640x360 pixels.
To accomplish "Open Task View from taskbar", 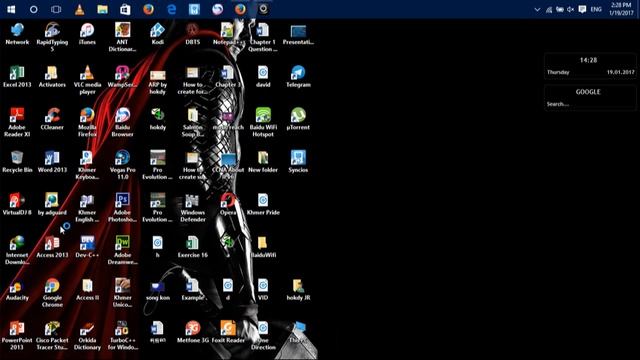I will point(56,9).
